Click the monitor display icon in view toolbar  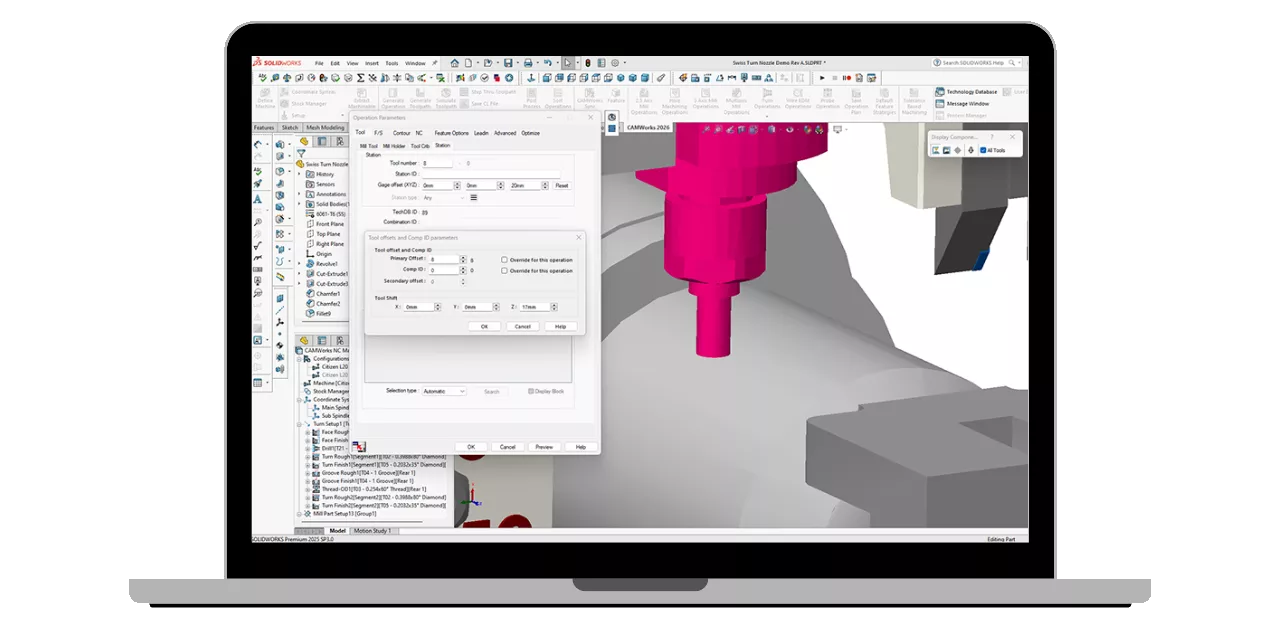tap(837, 129)
